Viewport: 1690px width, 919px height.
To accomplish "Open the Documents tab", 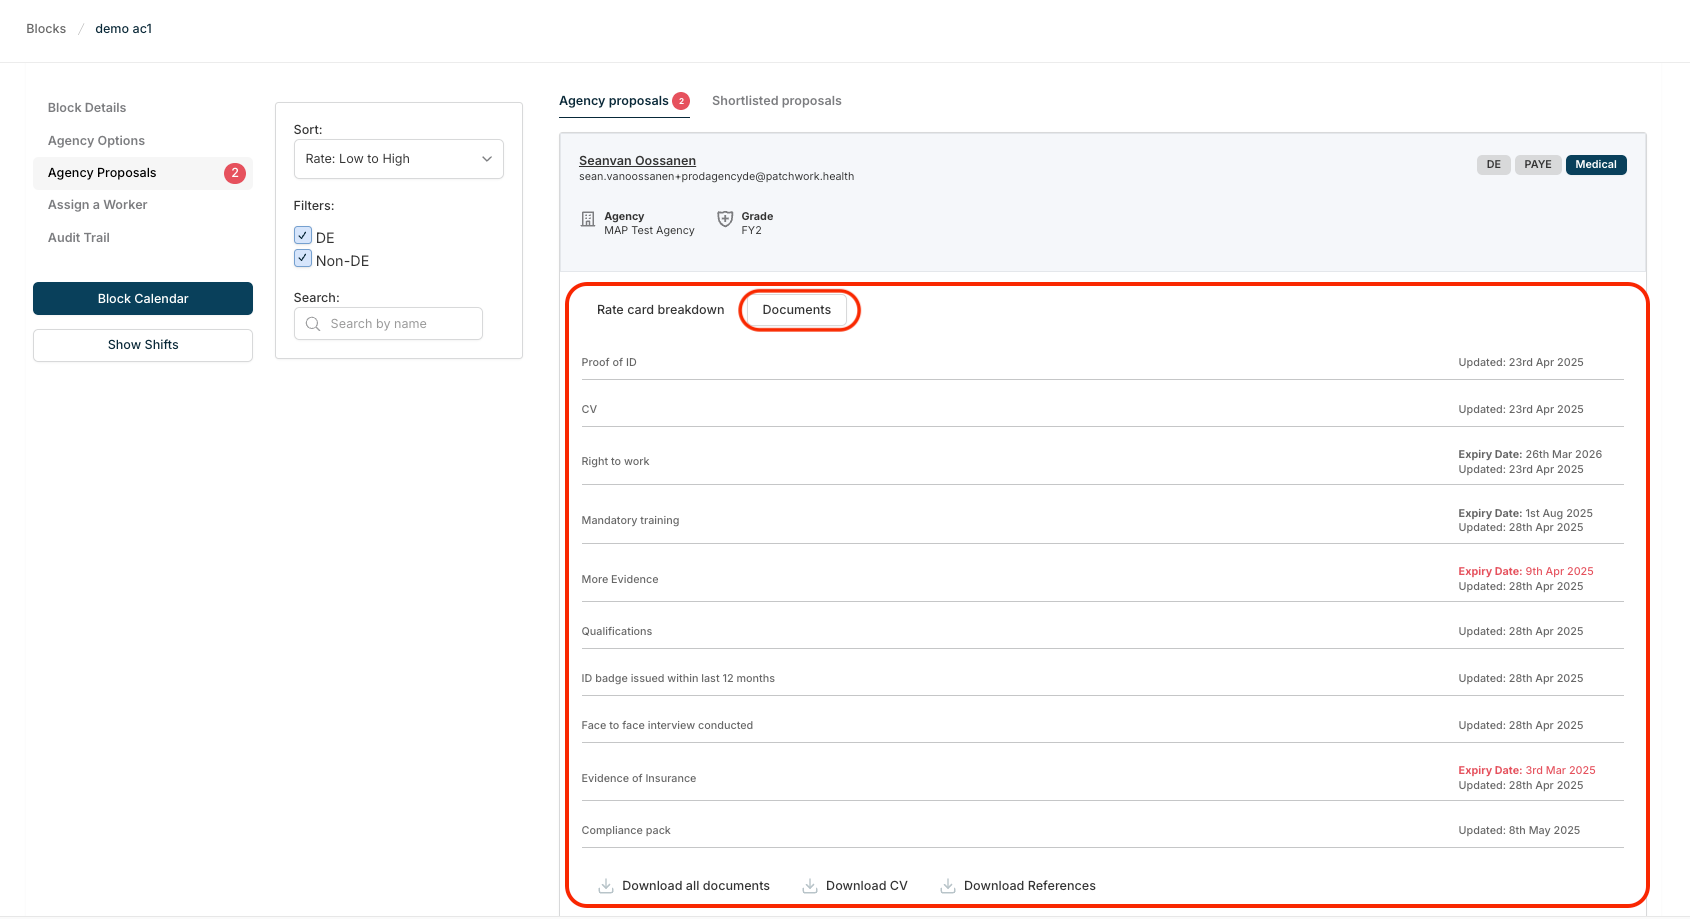I will [796, 310].
